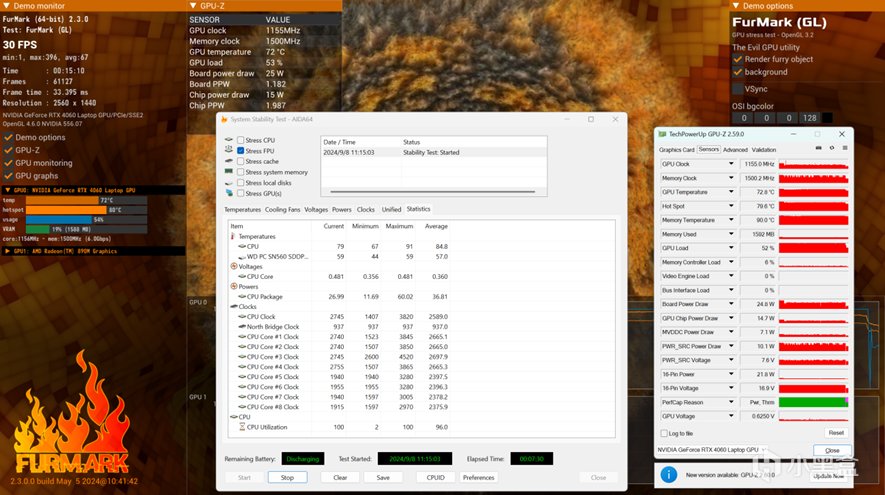885x495 pixels.
Task: Toggle the Render furry object checkbox
Action: (x=737, y=59)
